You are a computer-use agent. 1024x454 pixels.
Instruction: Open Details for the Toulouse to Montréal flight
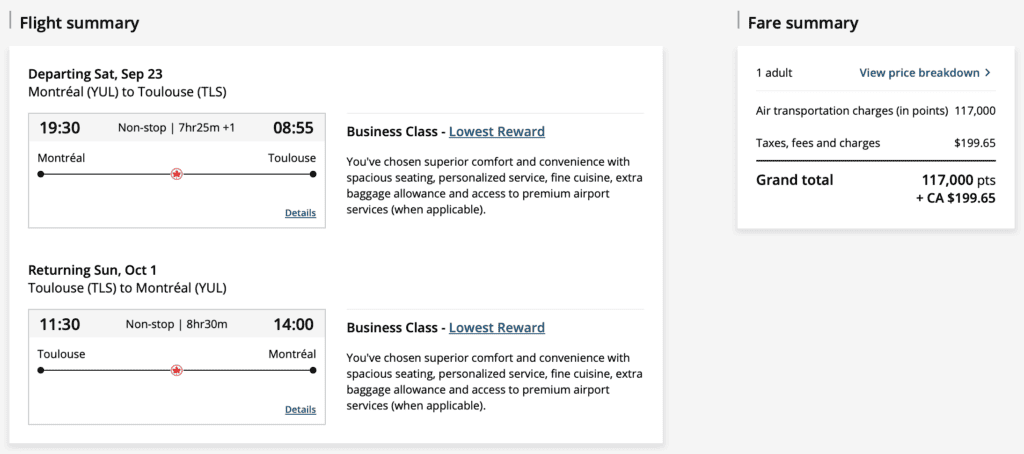coord(300,409)
